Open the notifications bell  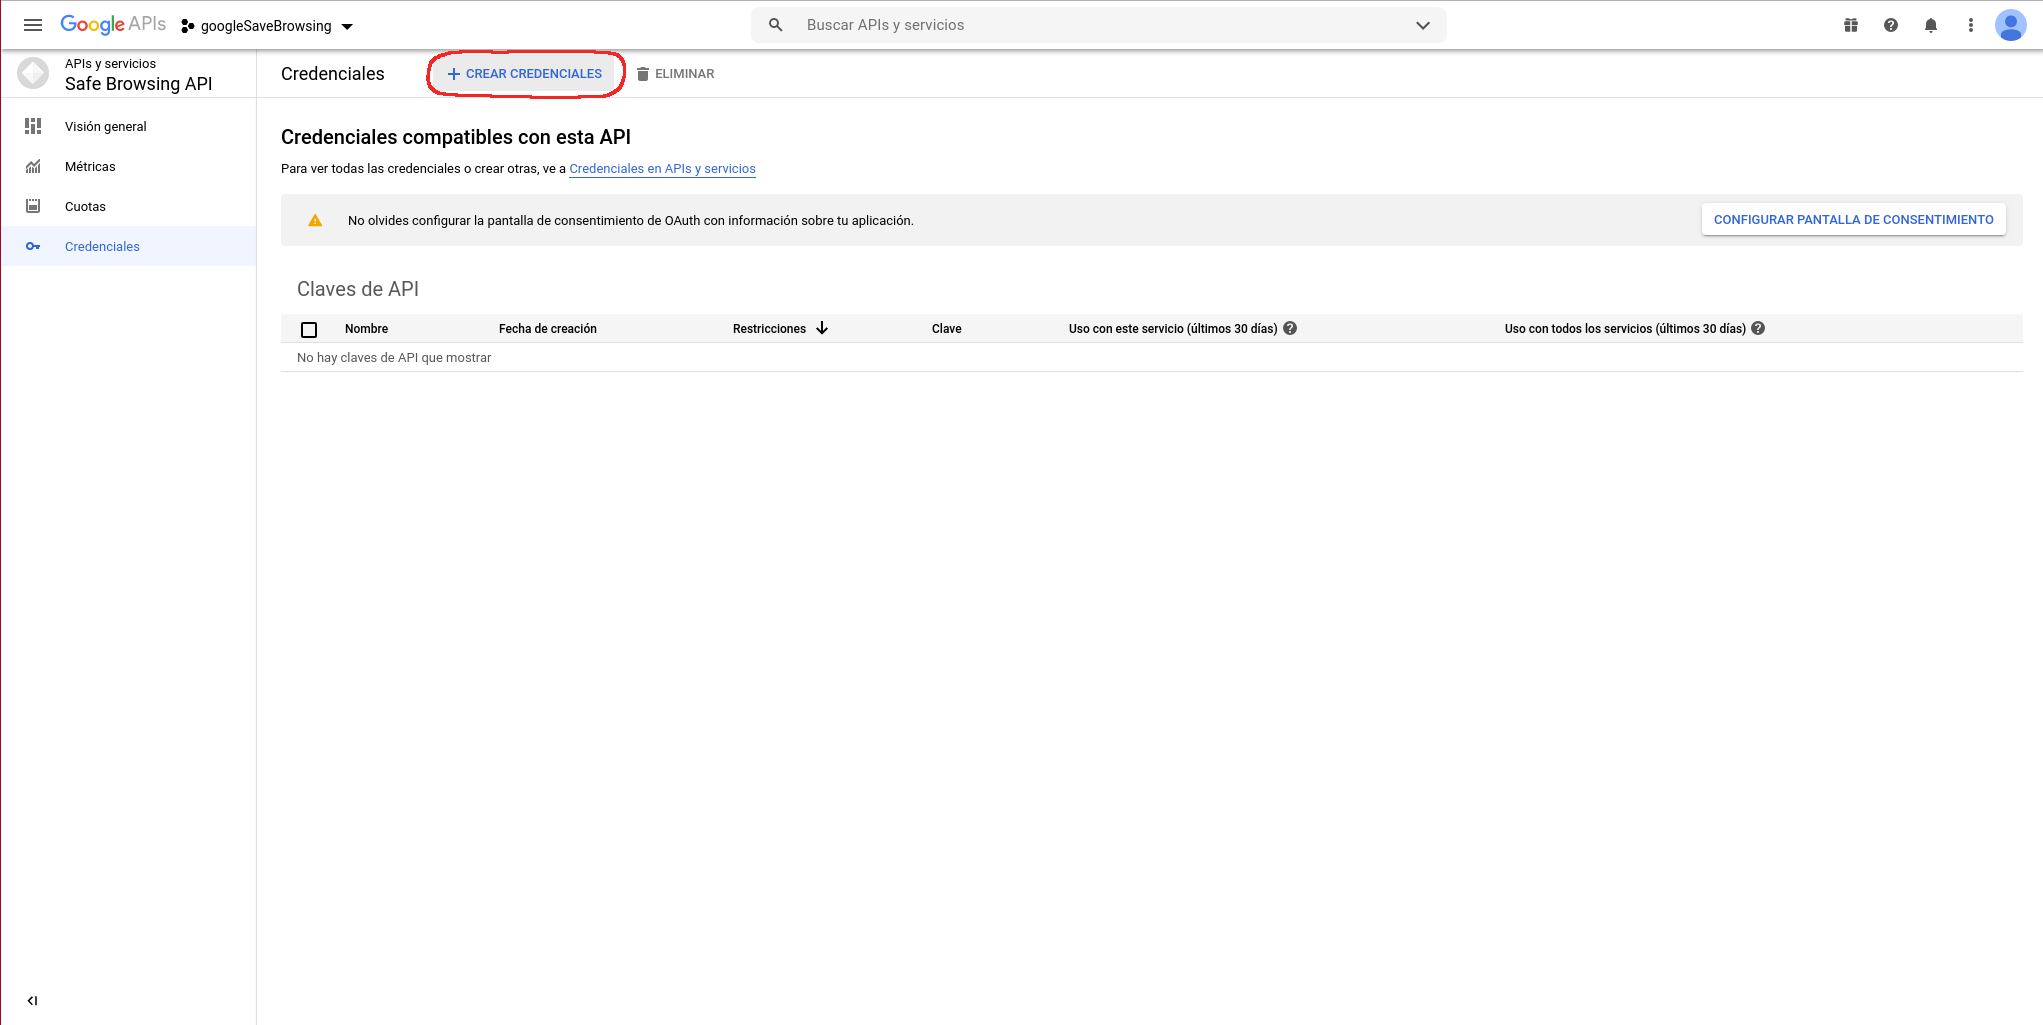coord(1931,25)
